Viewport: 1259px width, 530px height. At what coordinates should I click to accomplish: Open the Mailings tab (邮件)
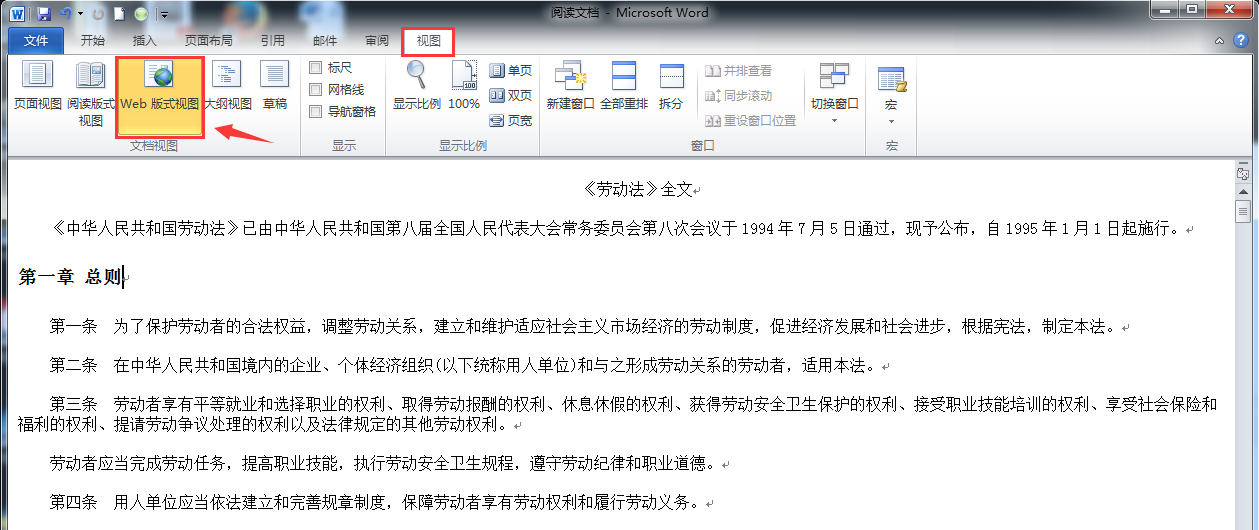tap(325, 41)
